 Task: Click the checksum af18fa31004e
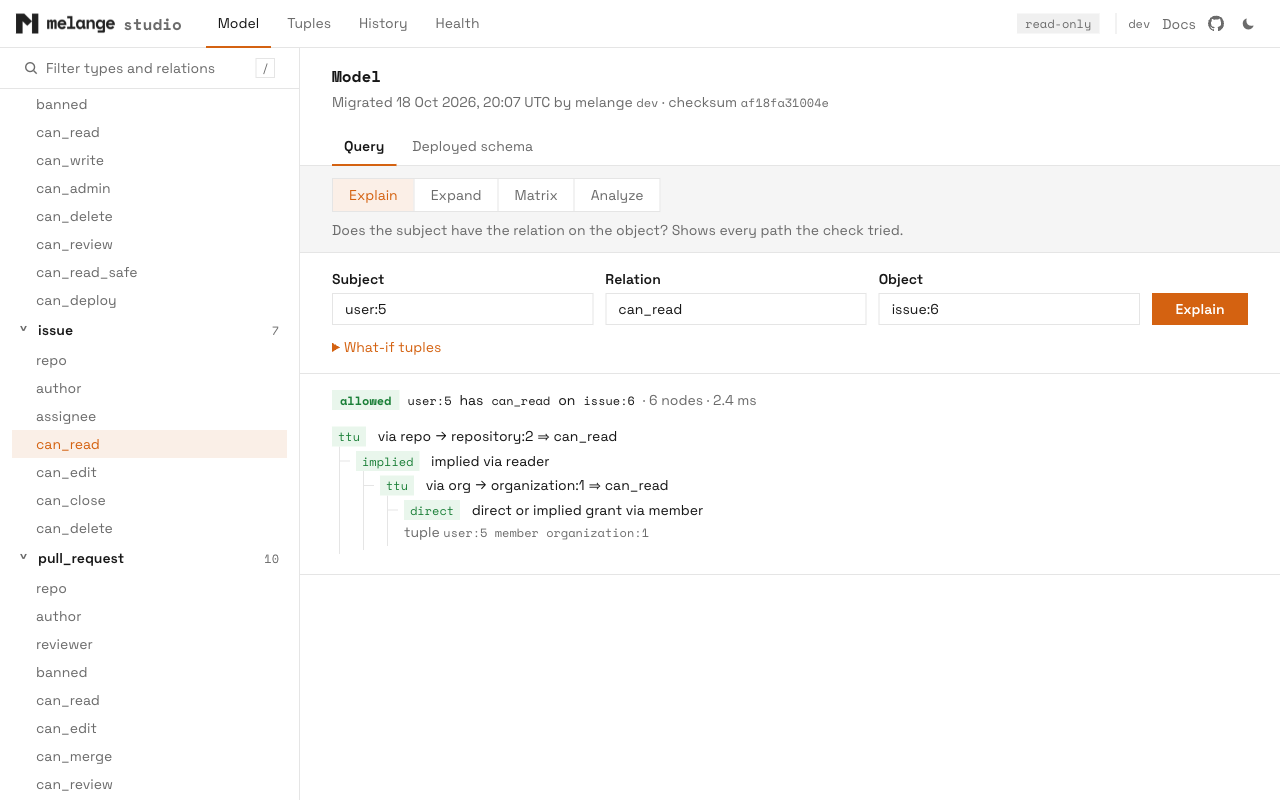coord(784,103)
